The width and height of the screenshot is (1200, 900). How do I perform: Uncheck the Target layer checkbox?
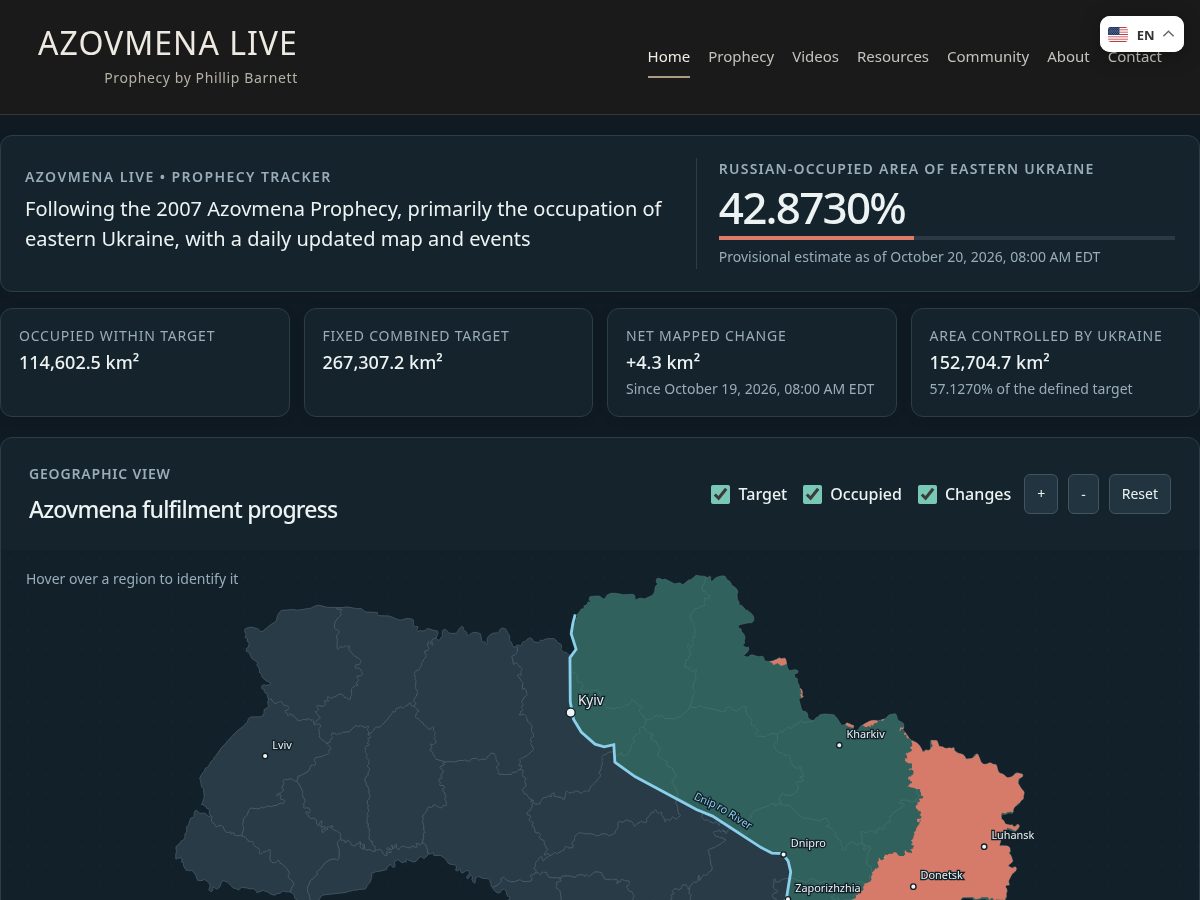(720, 494)
